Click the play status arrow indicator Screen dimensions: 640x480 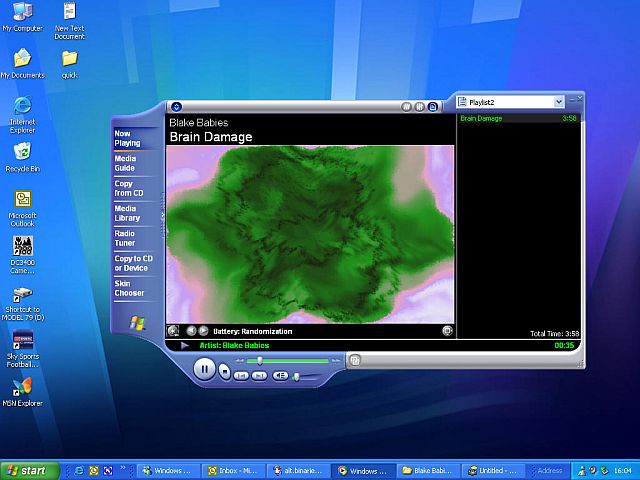pos(184,345)
